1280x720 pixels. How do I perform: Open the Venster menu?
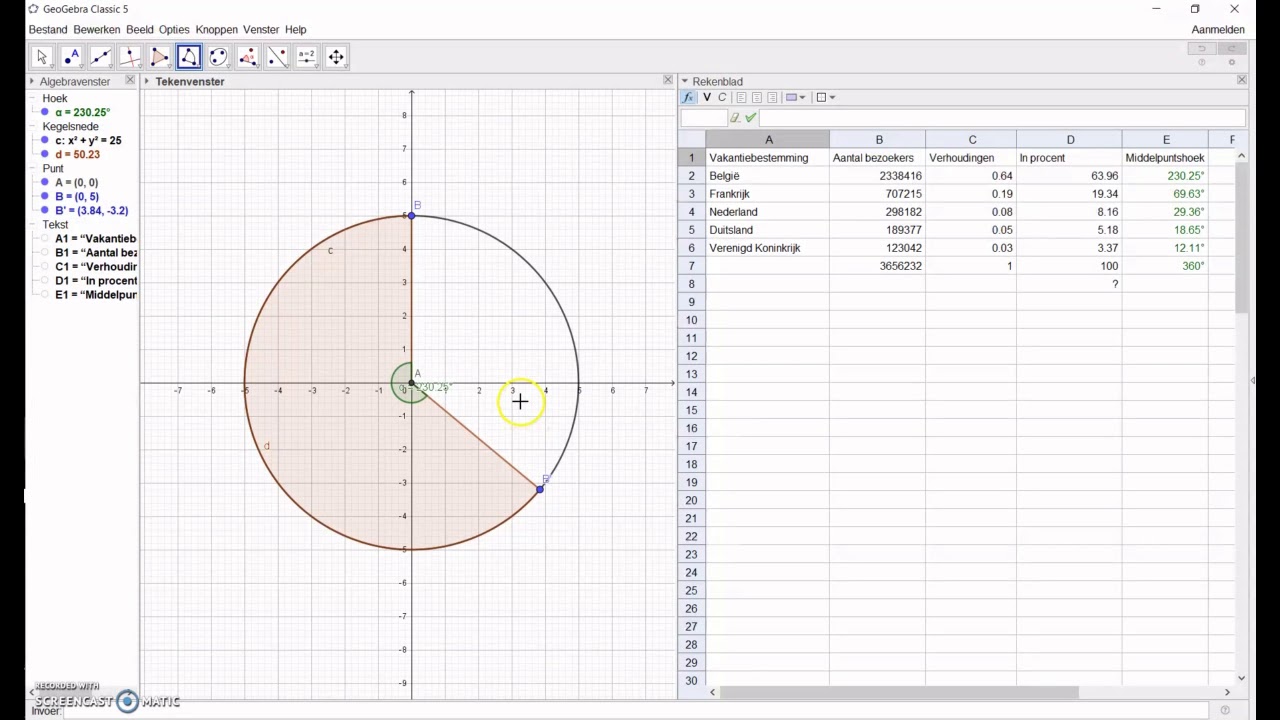261,30
